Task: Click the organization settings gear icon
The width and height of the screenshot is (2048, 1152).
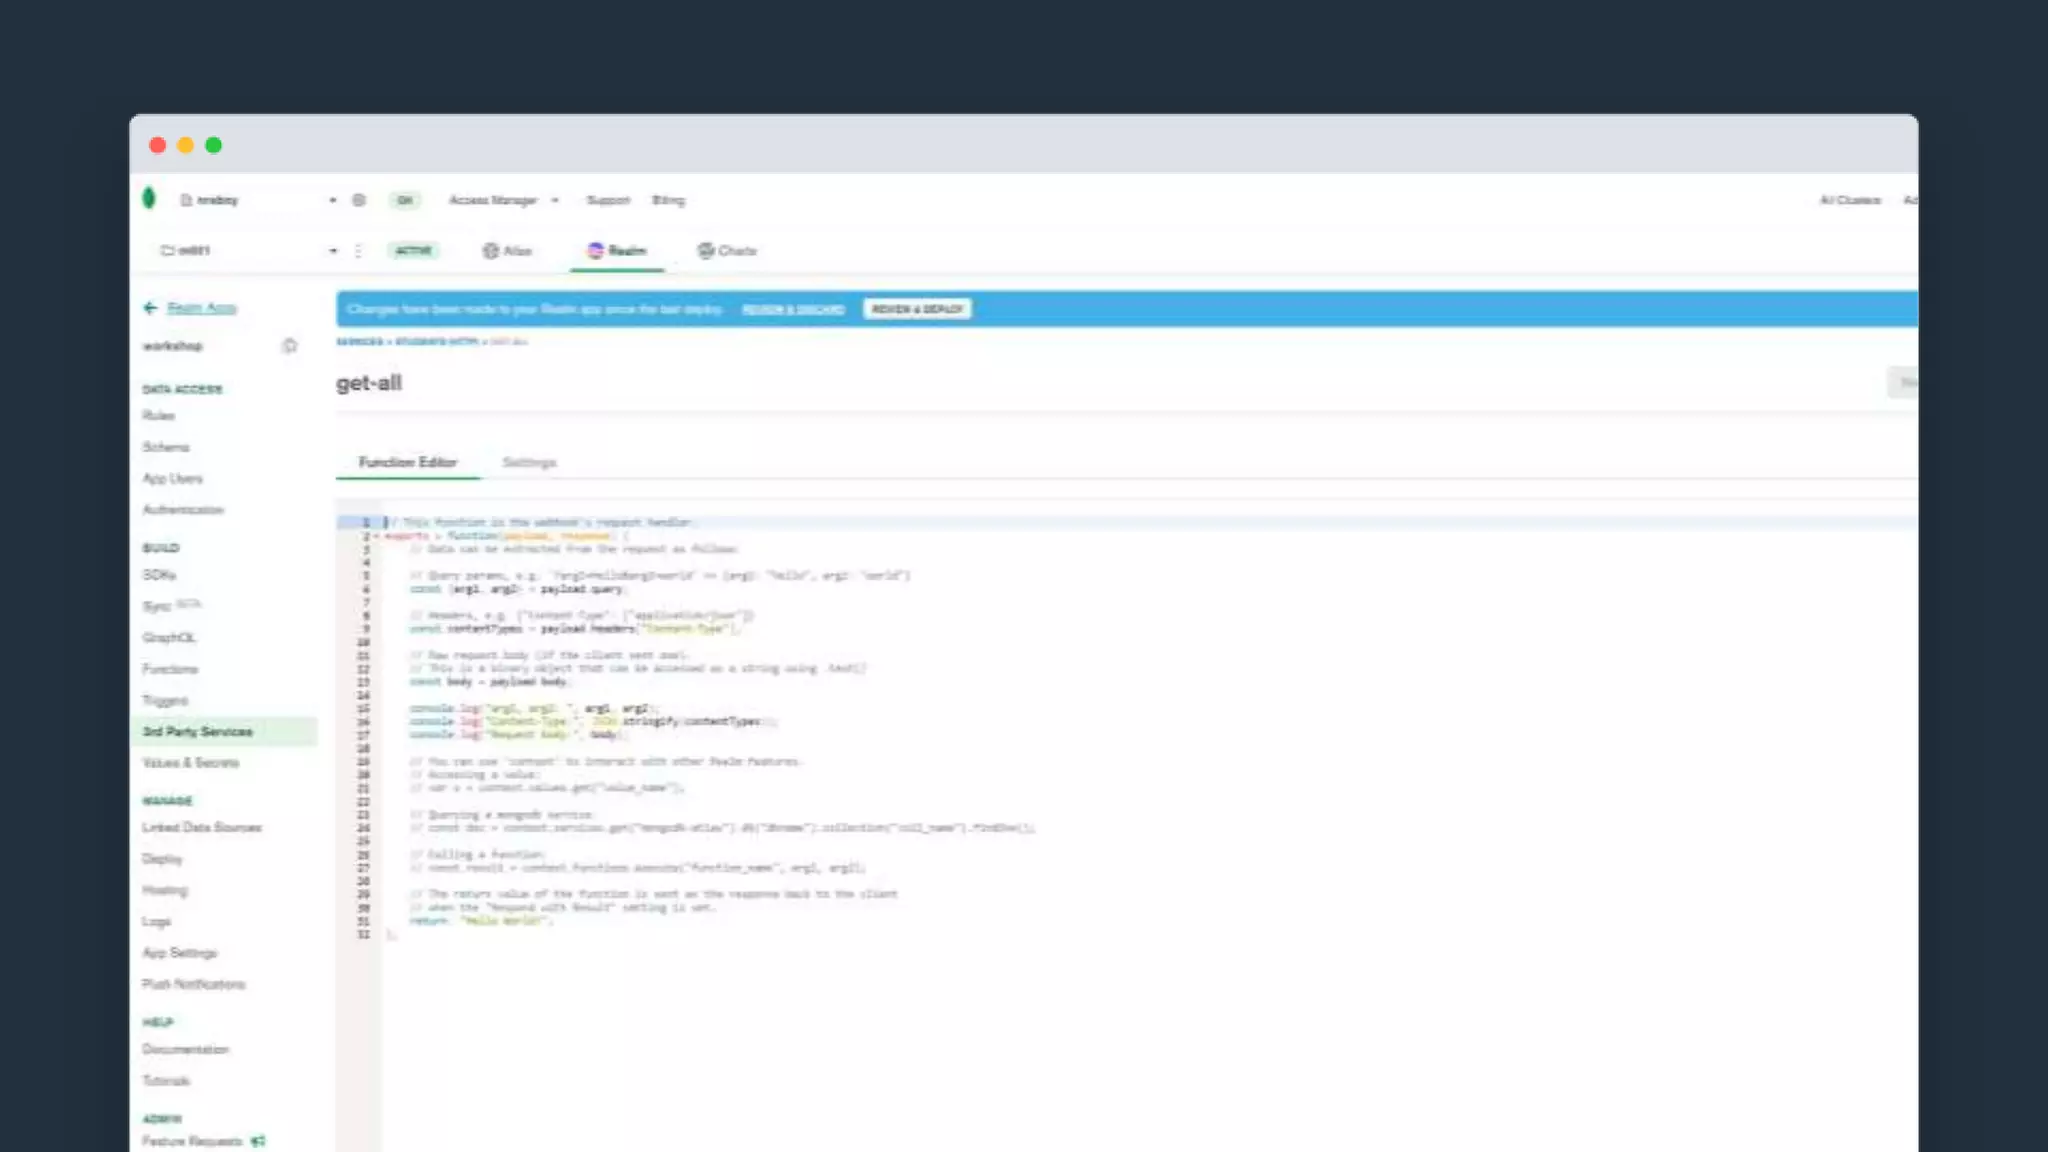Action: [359, 200]
